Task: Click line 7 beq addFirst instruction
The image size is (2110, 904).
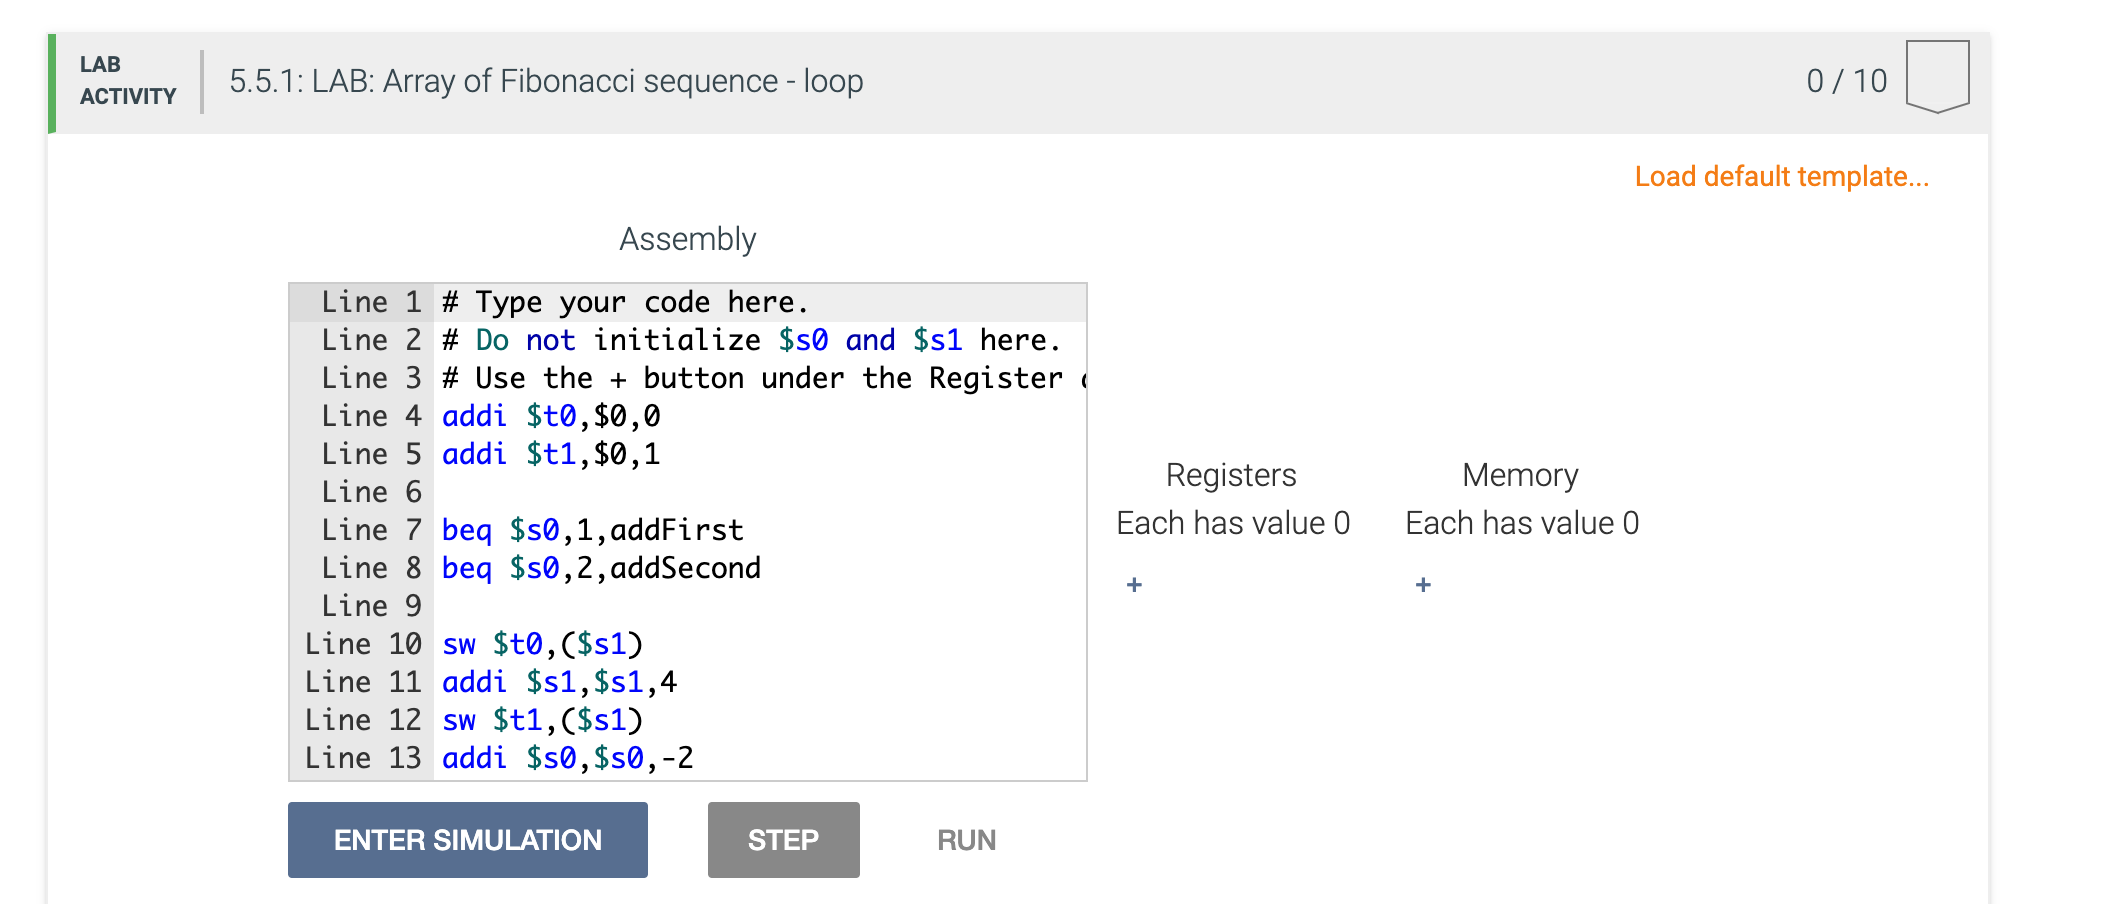Action: [x=592, y=530]
